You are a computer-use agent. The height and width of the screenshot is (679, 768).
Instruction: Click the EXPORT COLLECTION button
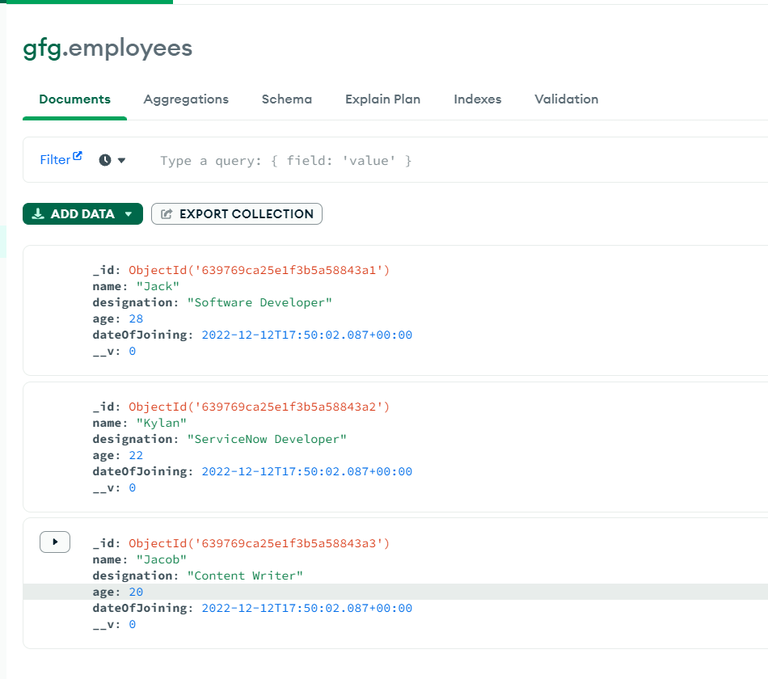point(237,214)
